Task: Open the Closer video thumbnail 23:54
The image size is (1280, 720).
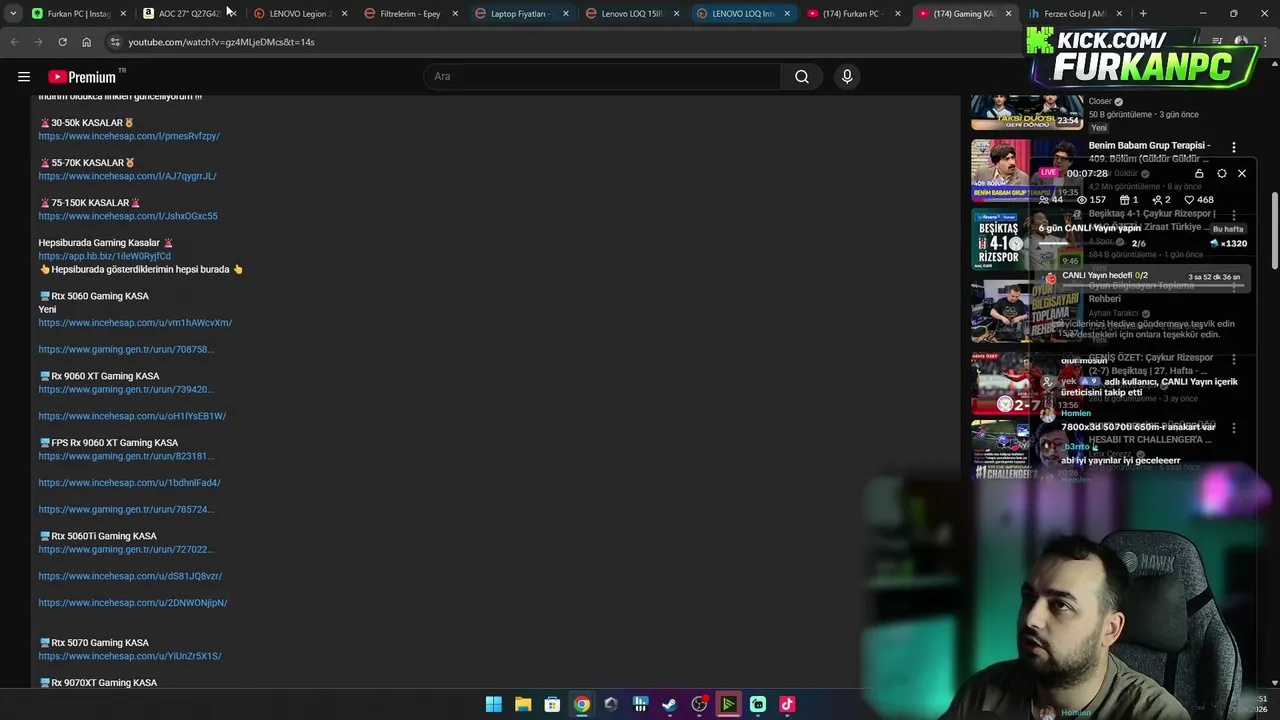Action: [x=1027, y=112]
